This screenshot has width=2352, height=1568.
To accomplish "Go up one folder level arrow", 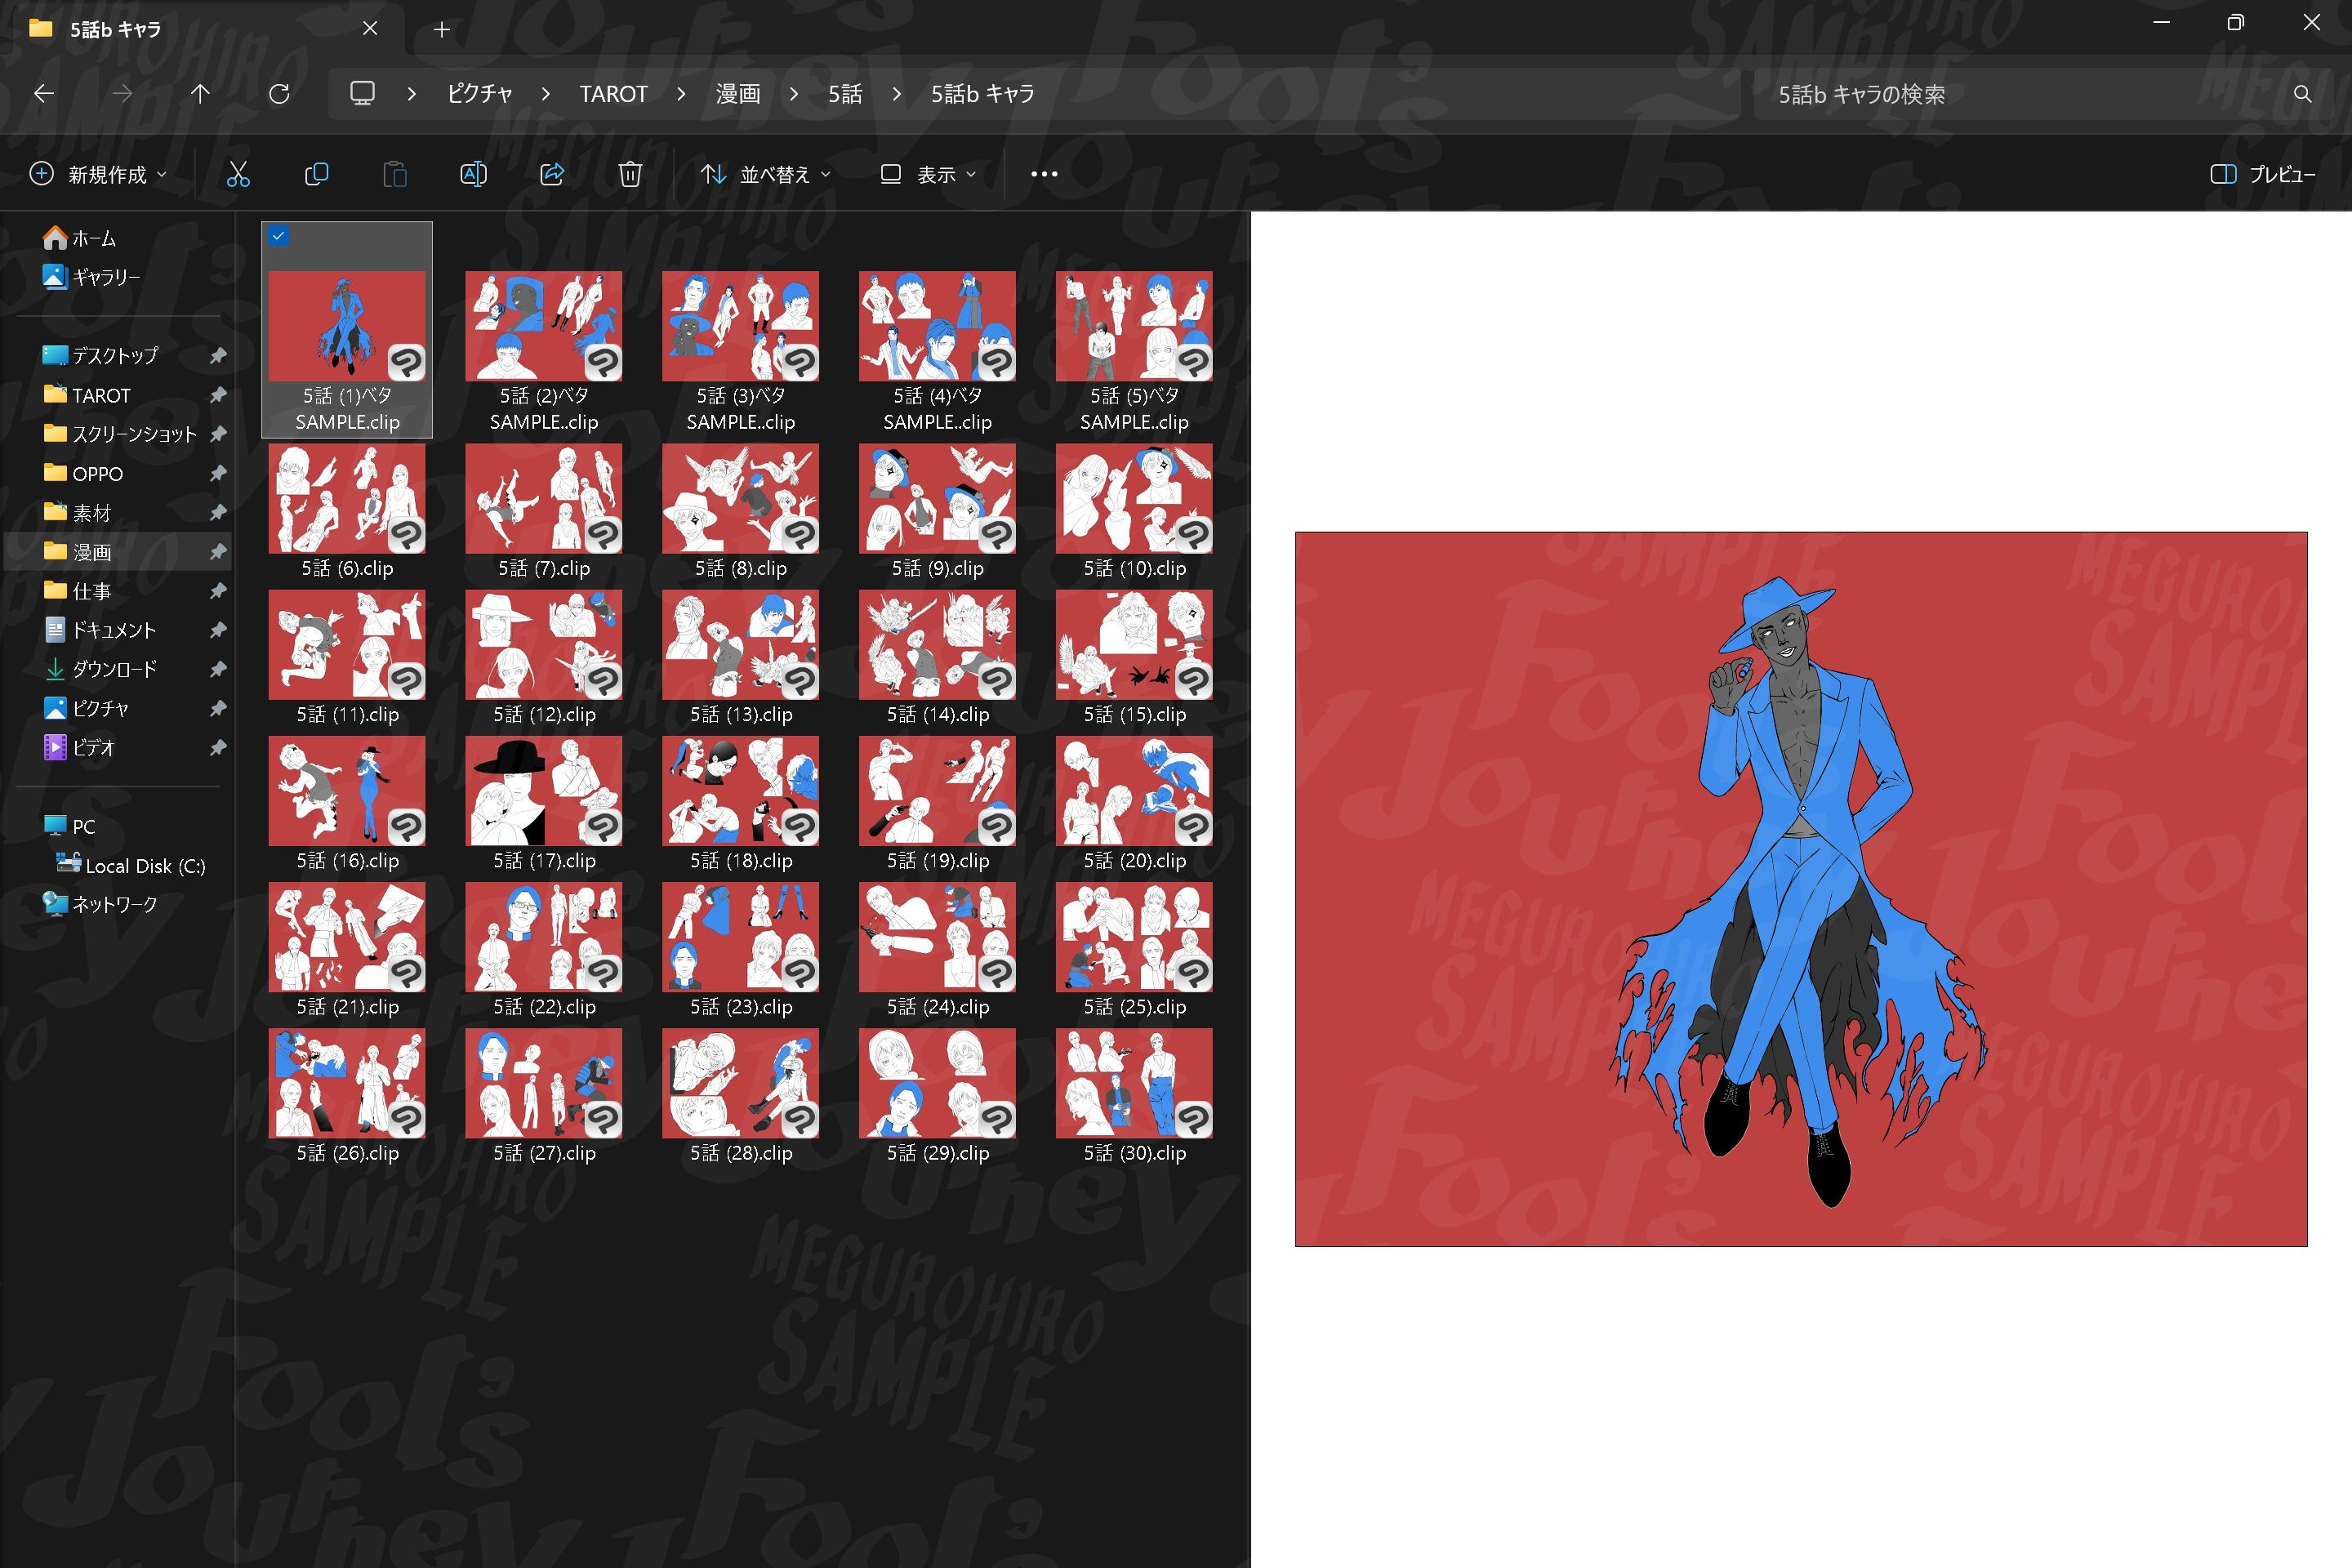I will pyautogui.click(x=200, y=94).
